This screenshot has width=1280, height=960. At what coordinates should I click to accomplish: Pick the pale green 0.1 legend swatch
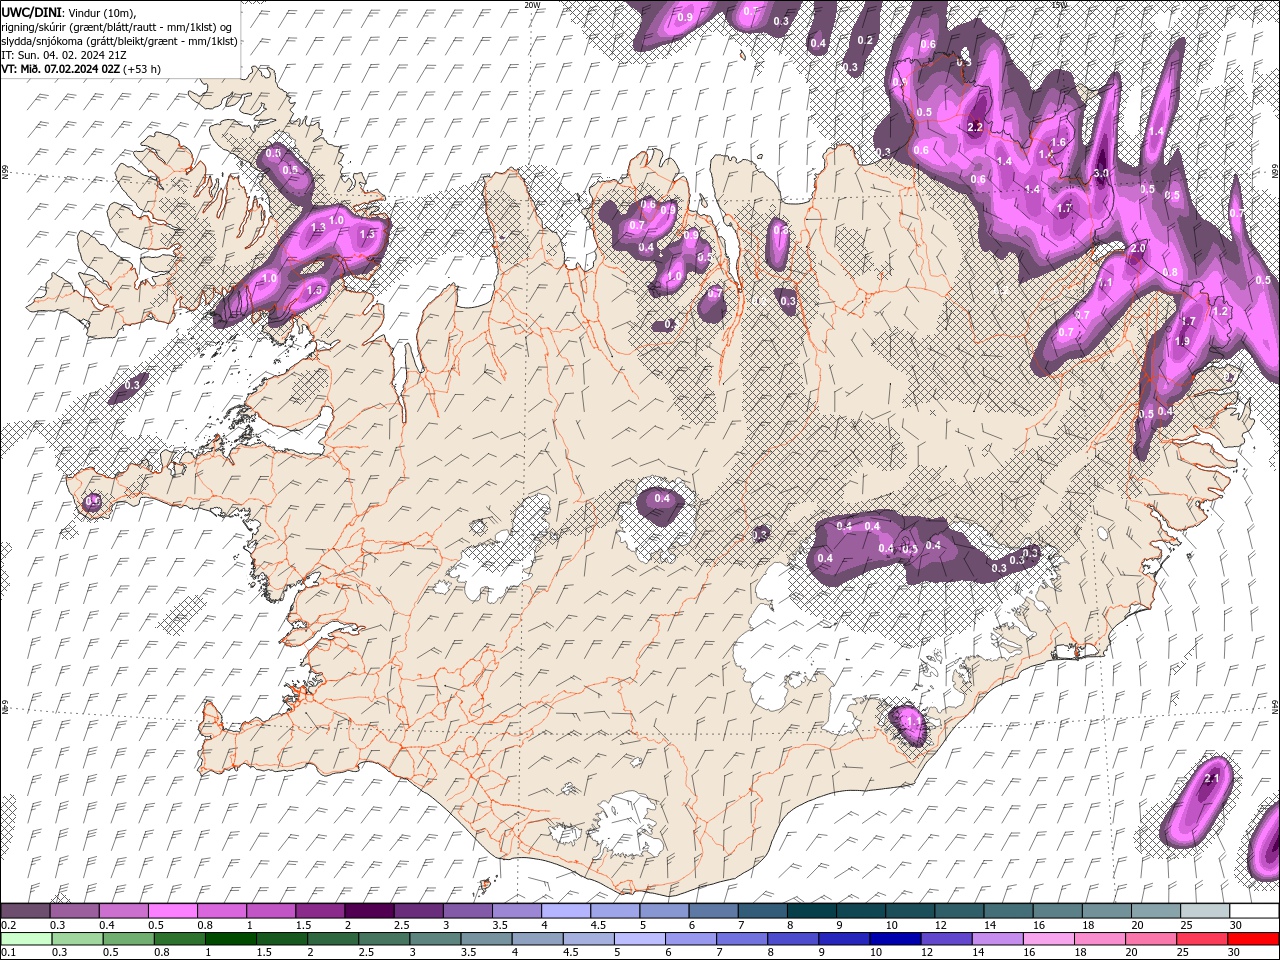click(25, 939)
